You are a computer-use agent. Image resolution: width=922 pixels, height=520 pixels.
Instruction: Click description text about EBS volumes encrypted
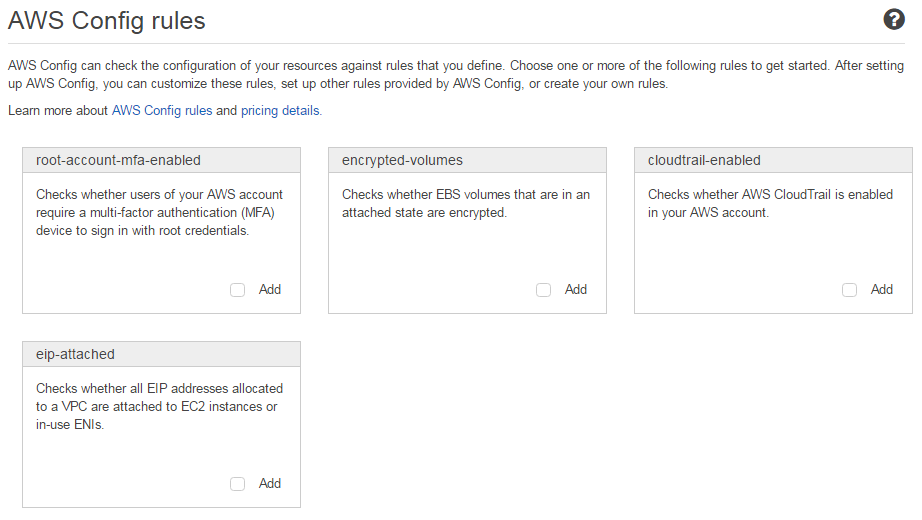click(466, 204)
